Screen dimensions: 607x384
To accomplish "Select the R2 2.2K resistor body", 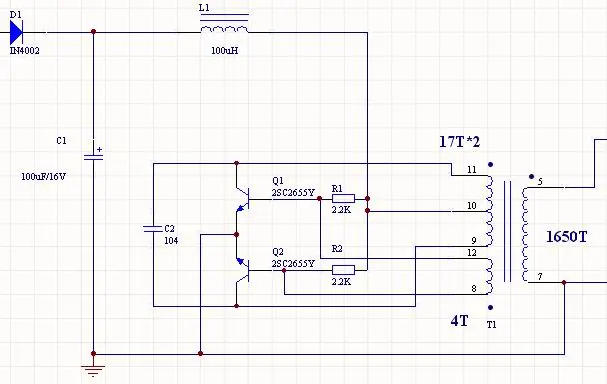I will (x=343, y=270).
